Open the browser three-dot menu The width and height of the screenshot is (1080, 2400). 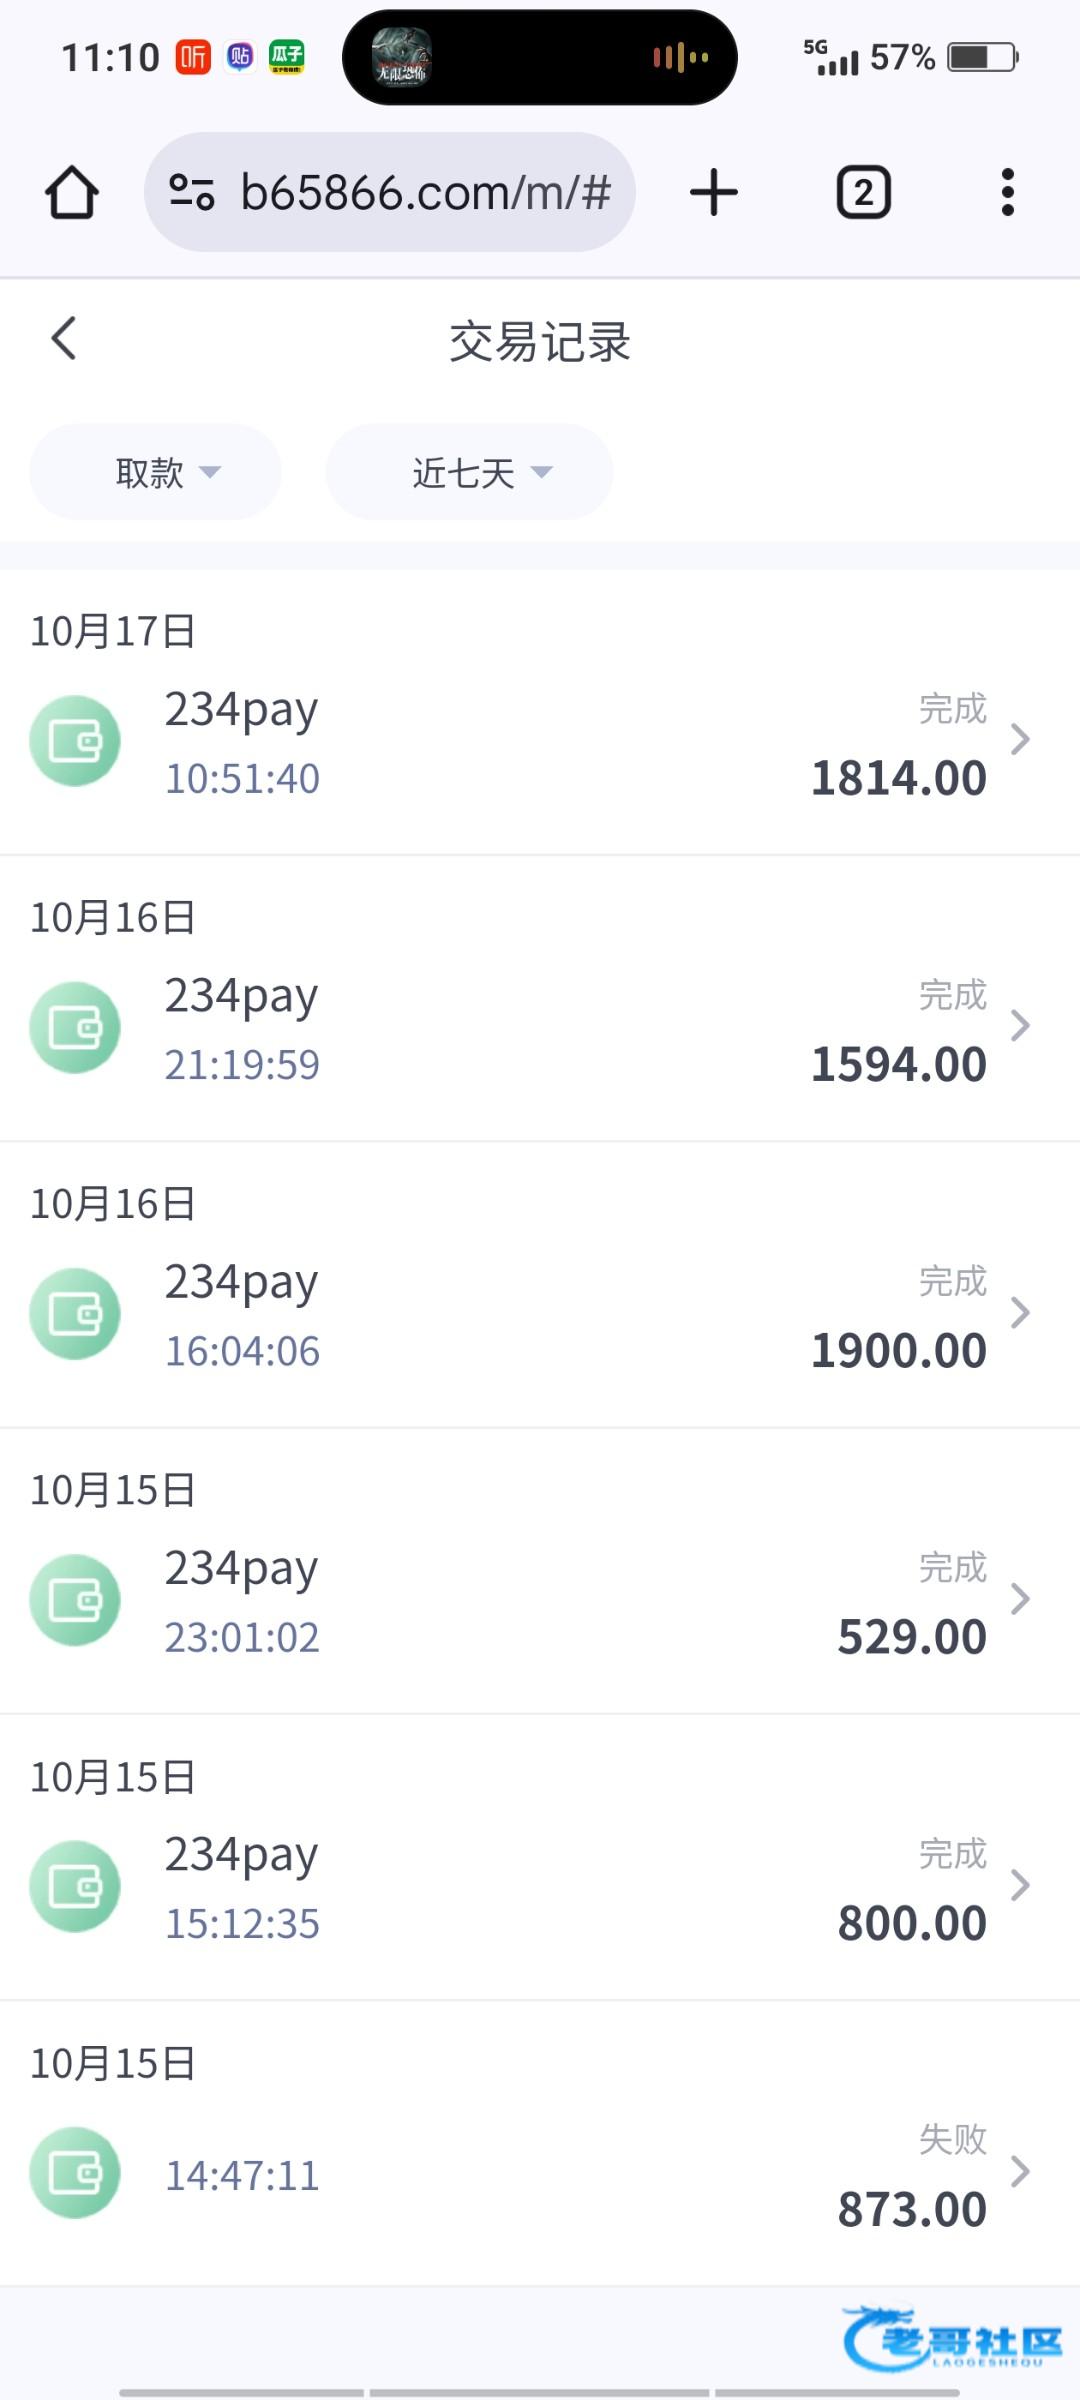point(1007,192)
